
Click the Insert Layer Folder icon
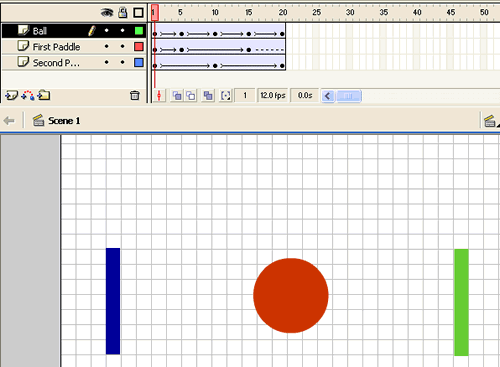click(44, 96)
